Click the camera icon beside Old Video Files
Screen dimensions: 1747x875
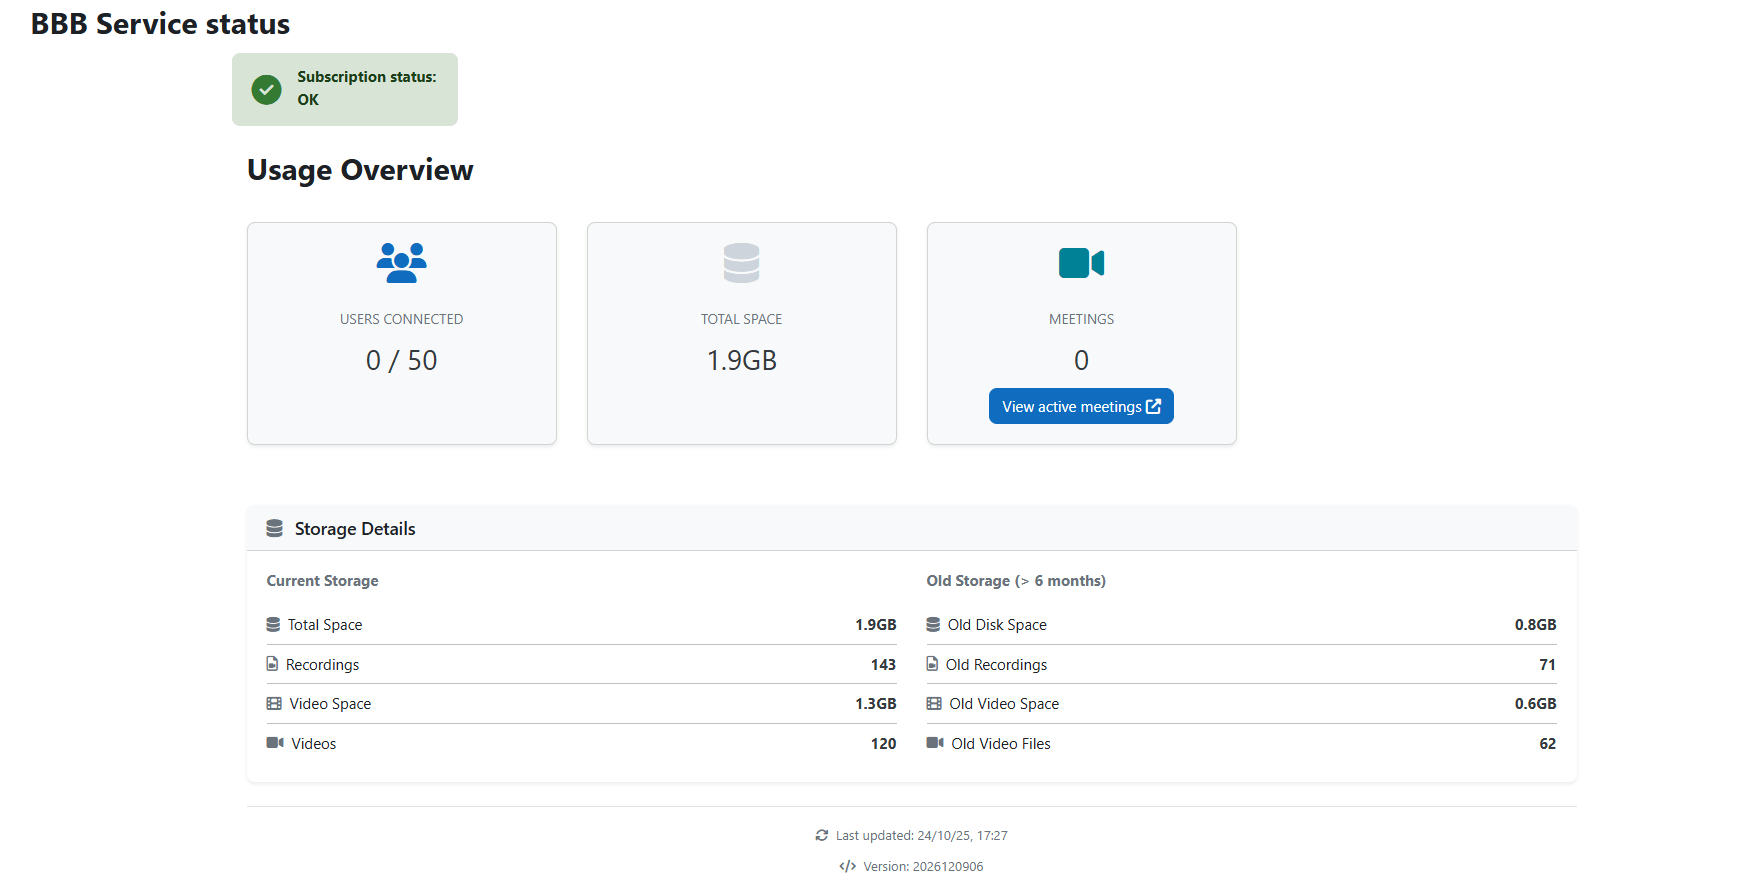935,743
